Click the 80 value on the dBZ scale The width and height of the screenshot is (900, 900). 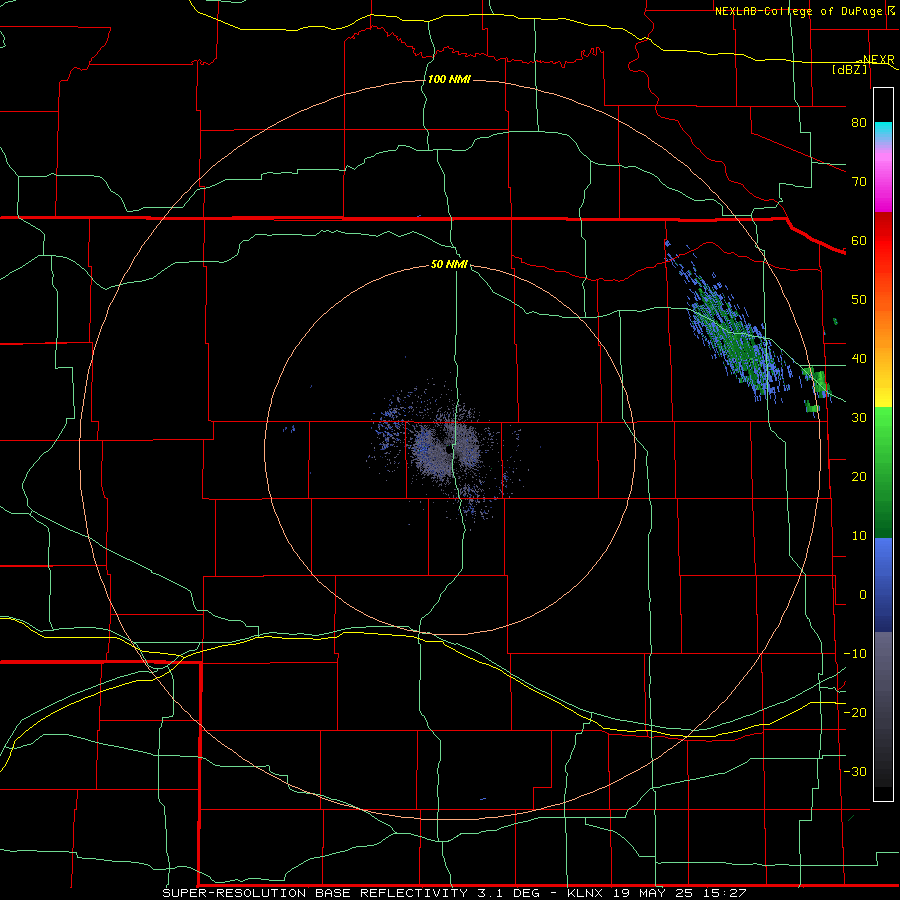click(859, 122)
